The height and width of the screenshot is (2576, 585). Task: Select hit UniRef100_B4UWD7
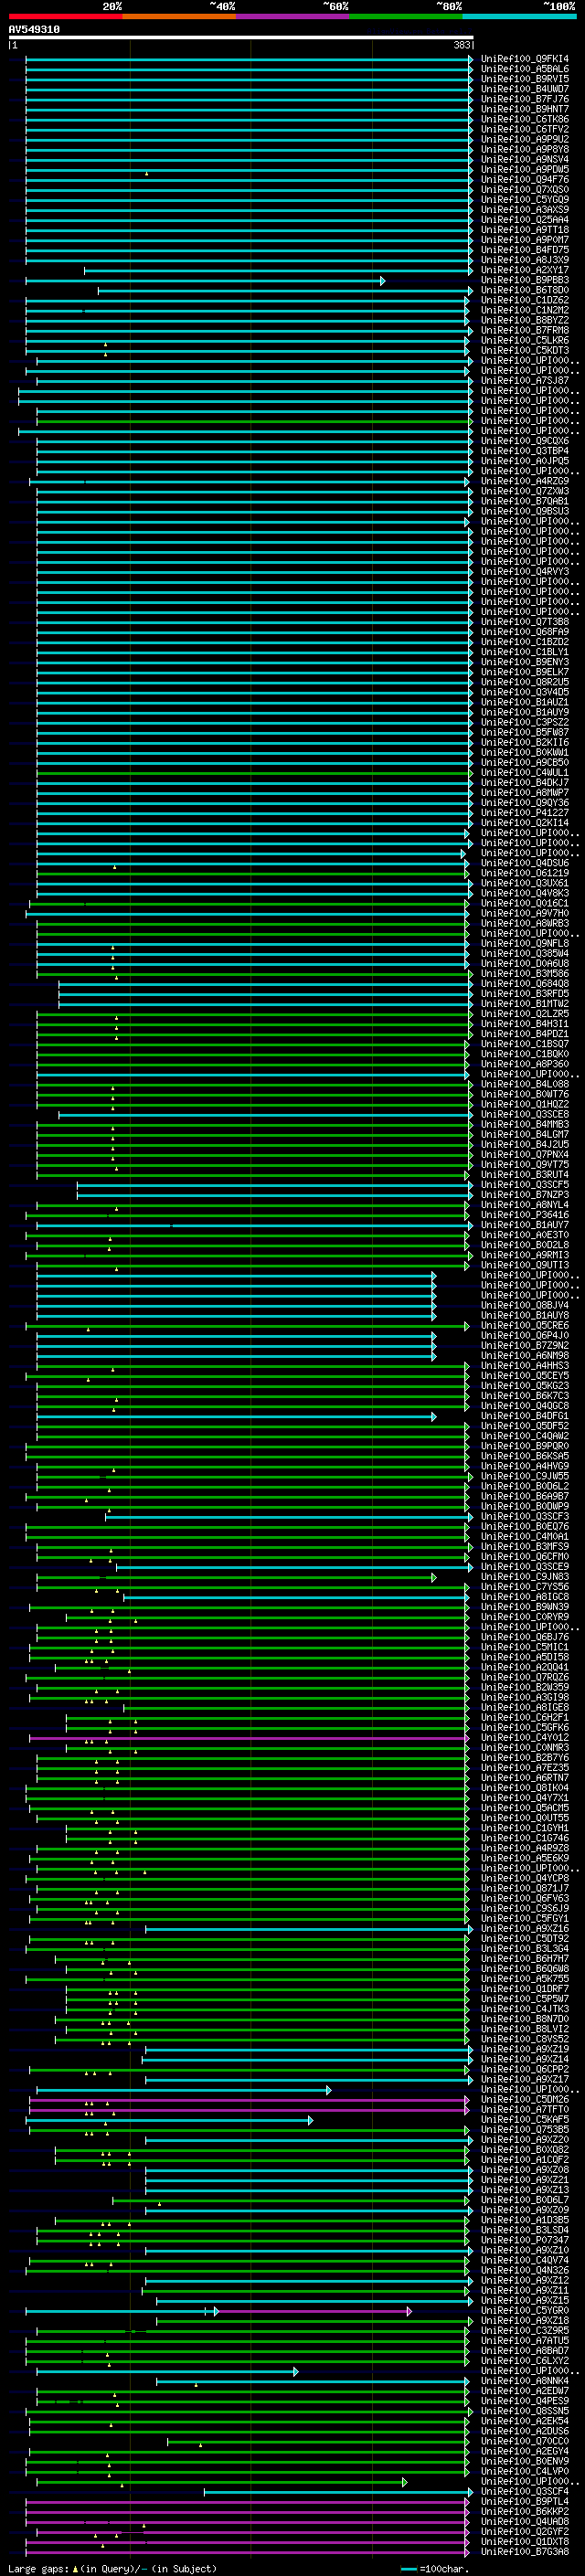coord(525,89)
